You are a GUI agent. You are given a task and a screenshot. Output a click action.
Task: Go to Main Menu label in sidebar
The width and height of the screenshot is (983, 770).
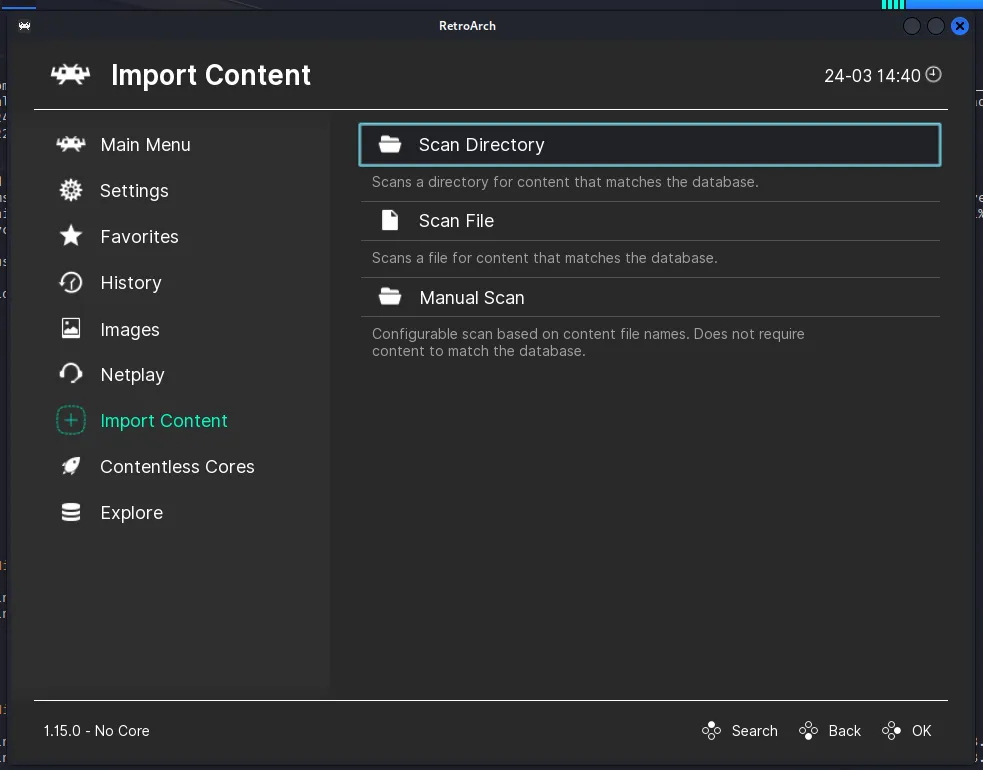145,145
